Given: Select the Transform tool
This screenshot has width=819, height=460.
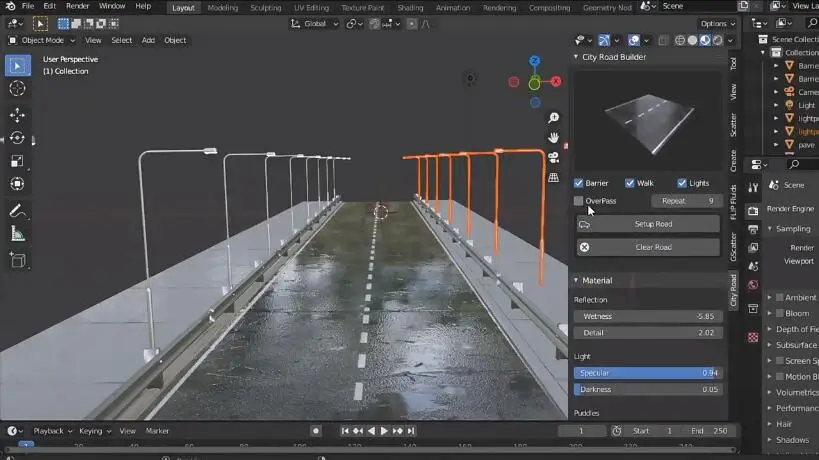Looking at the screenshot, I should 18,184.
